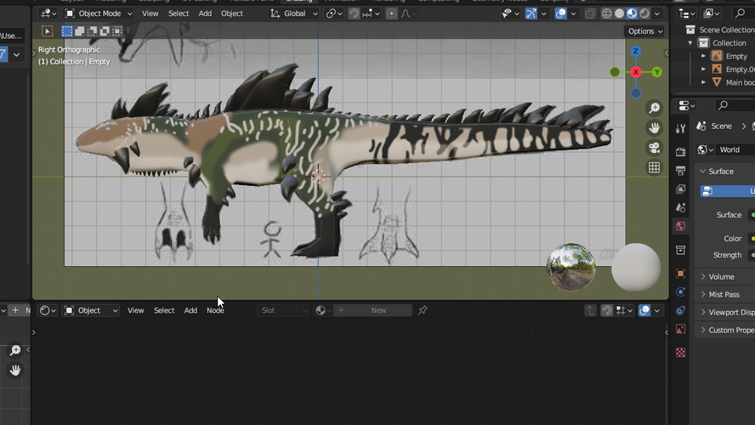Click the New material button
Viewport: 755px width, 425px height.
pyautogui.click(x=378, y=311)
